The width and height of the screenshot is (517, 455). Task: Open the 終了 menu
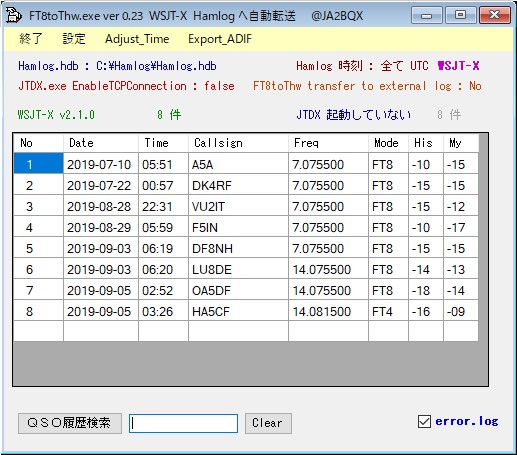(x=31, y=39)
